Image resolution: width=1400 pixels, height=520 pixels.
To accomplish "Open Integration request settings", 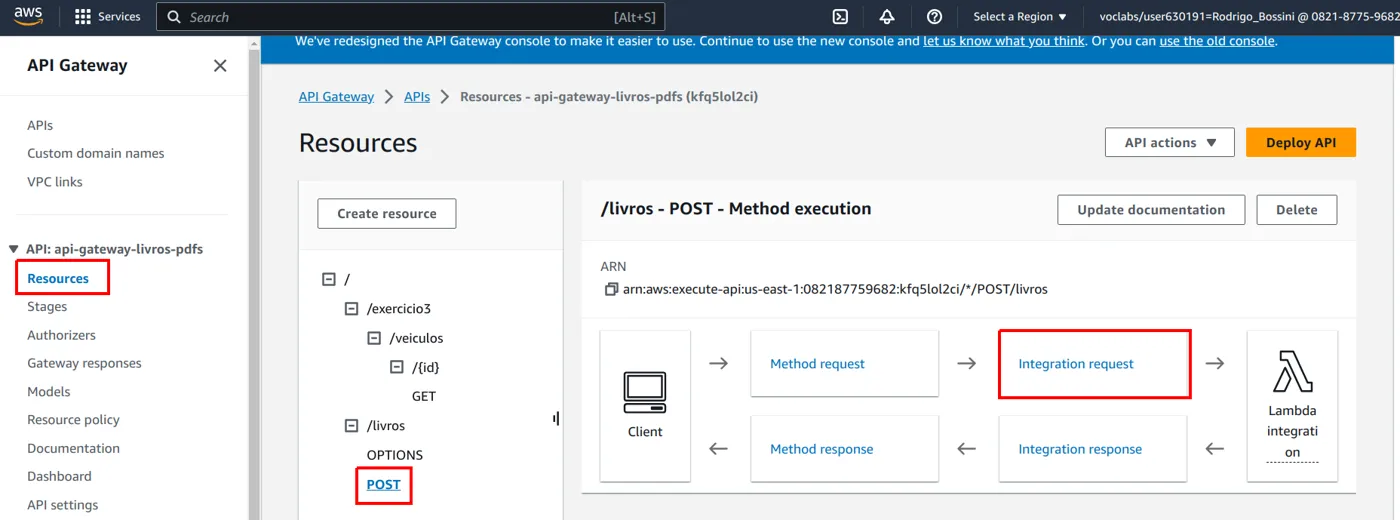I will [x=1076, y=364].
